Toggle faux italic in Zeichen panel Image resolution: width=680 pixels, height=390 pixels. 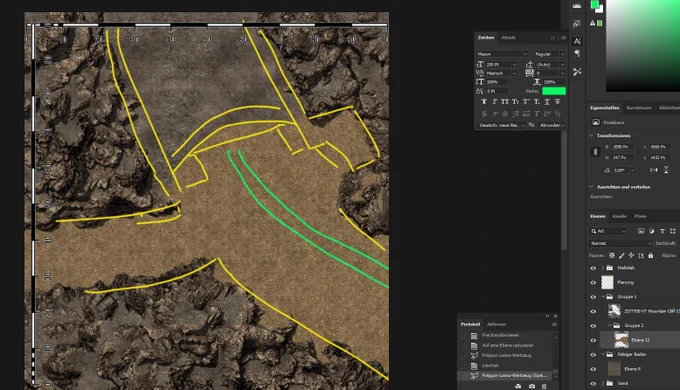(x=494, y=102)
